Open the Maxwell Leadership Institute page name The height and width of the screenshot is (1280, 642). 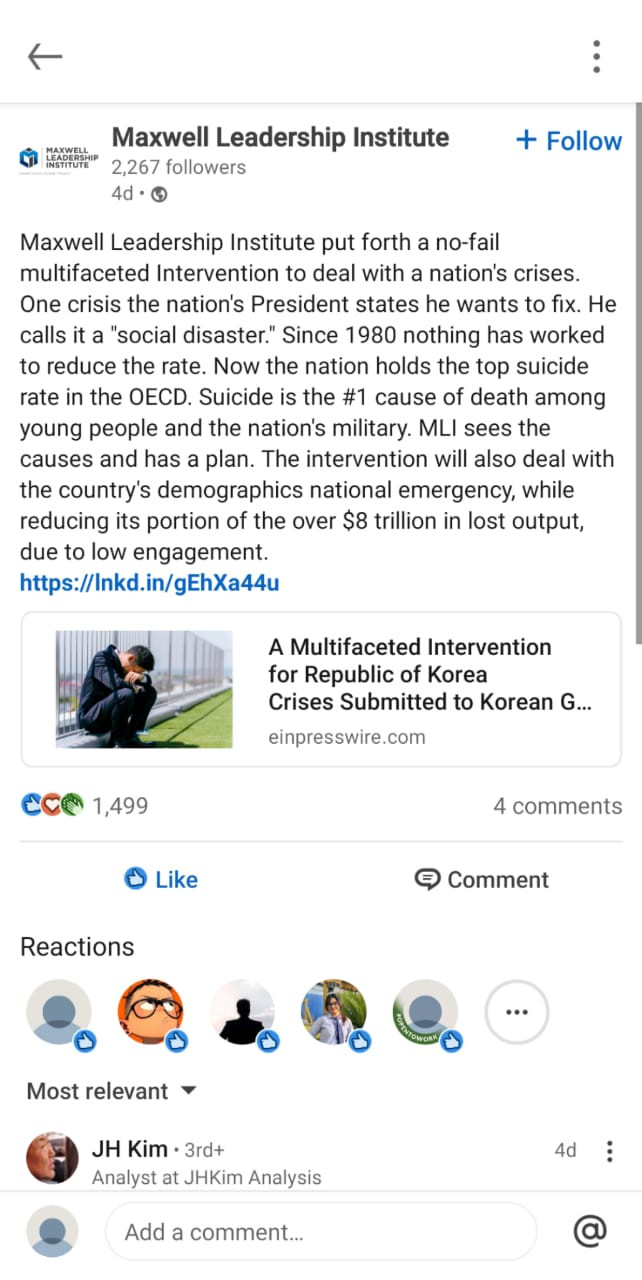coord(281,137)
